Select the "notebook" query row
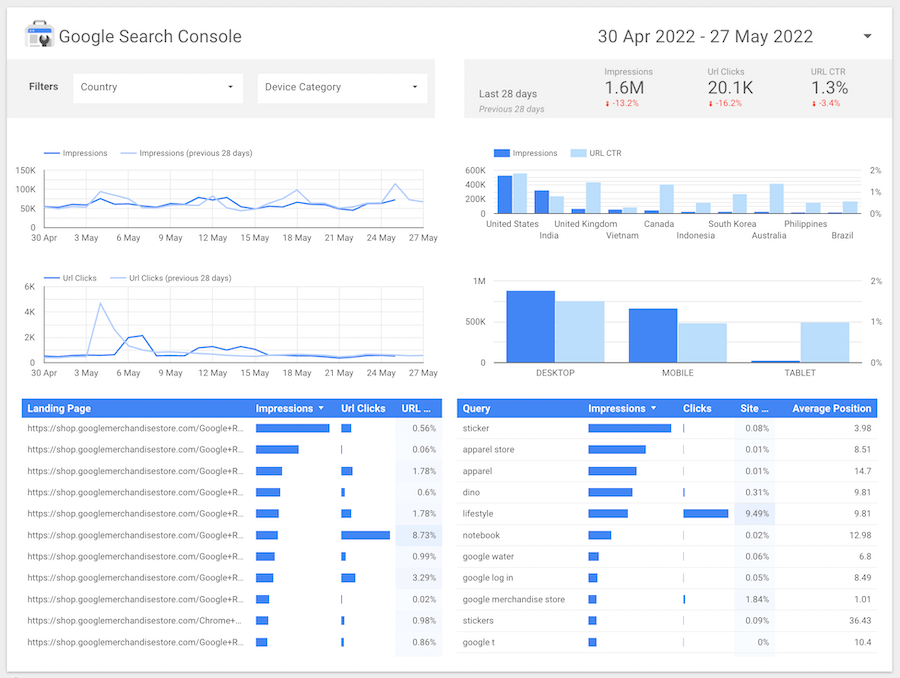The height and width of the screenshot is (678, 900). tap(667, 535)
